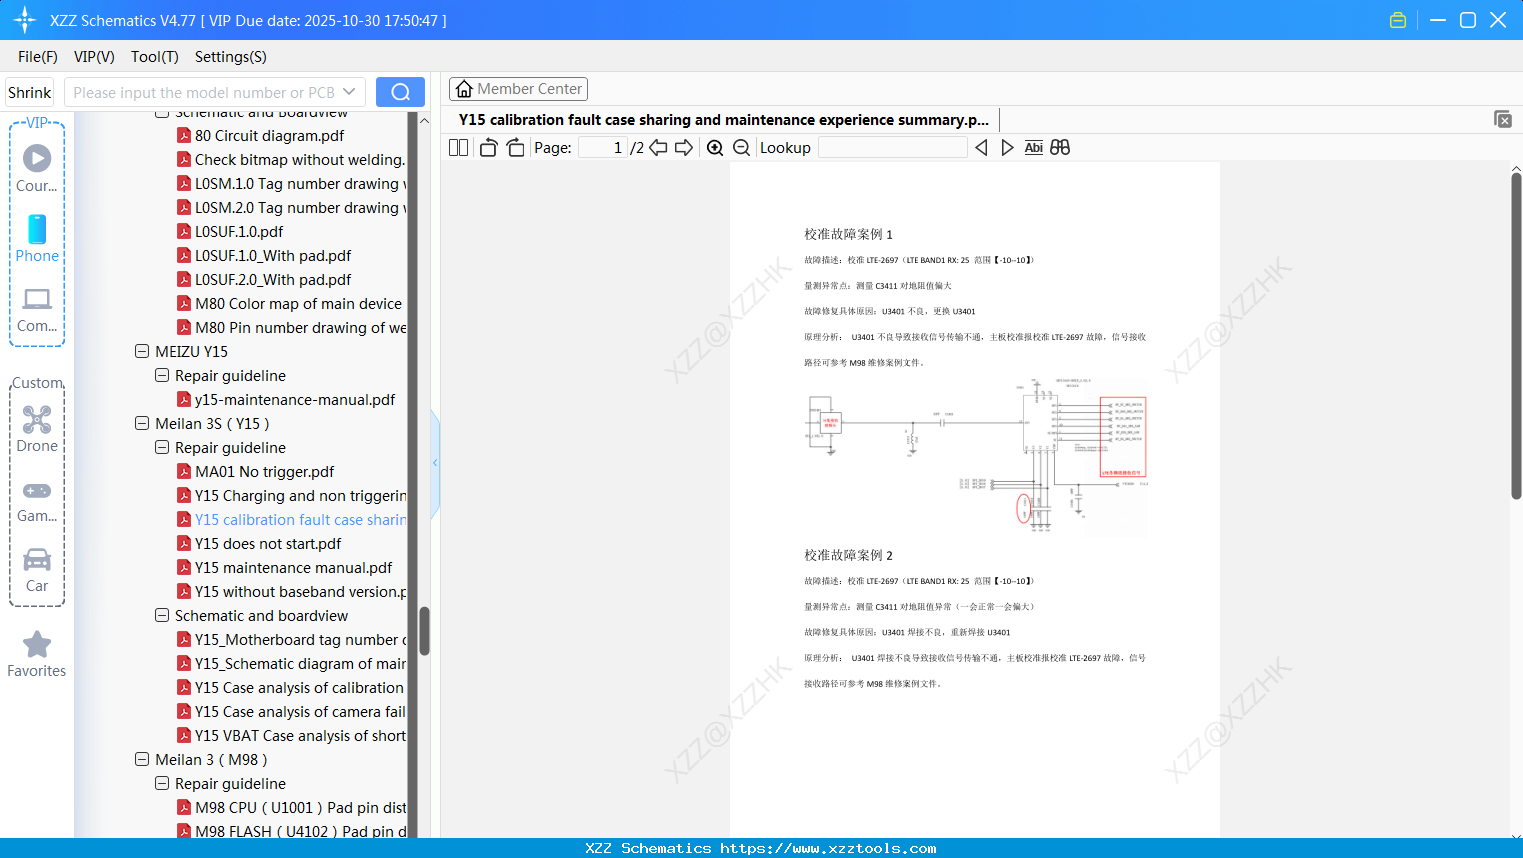
Task: Open Y15 Case analysis of camera fail
Action: tap(301, 711)
